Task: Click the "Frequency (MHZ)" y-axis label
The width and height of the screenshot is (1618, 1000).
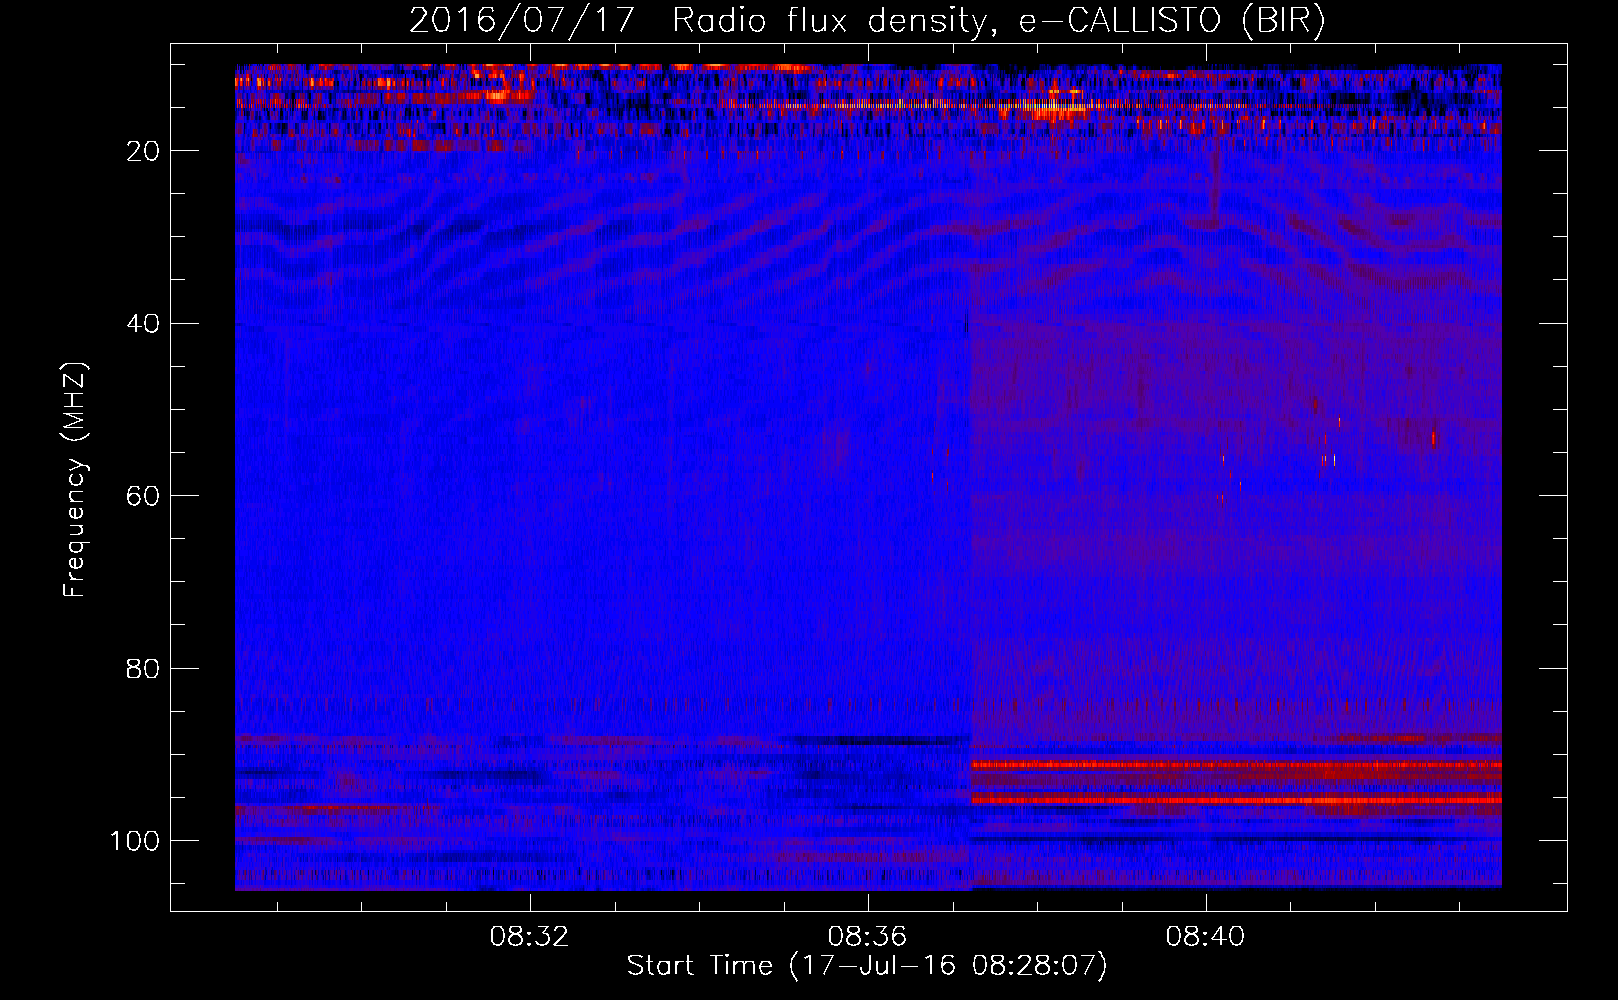Action: 75,480
